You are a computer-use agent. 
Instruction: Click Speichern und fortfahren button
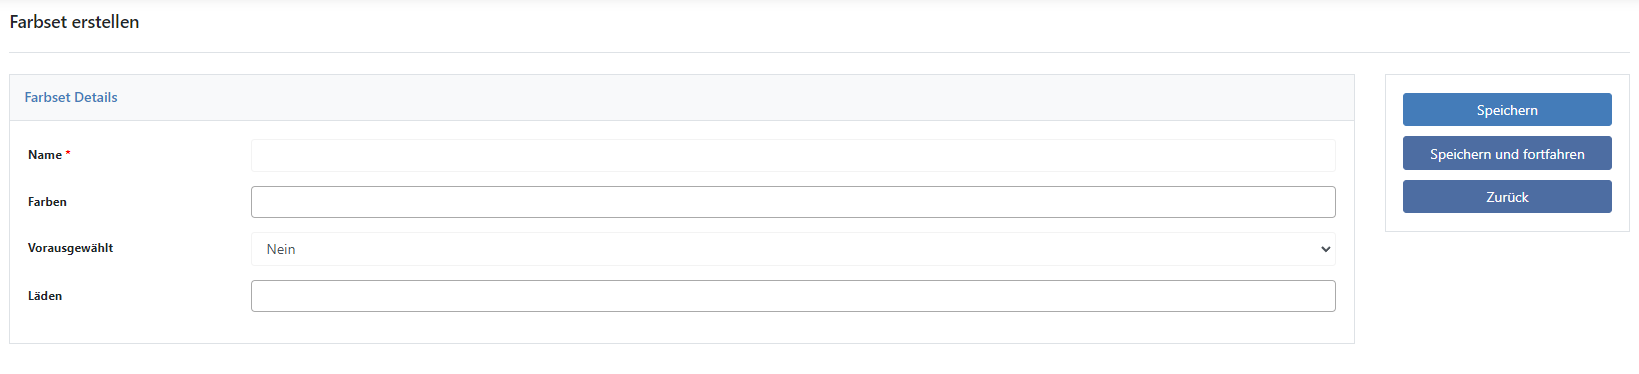1507,154
